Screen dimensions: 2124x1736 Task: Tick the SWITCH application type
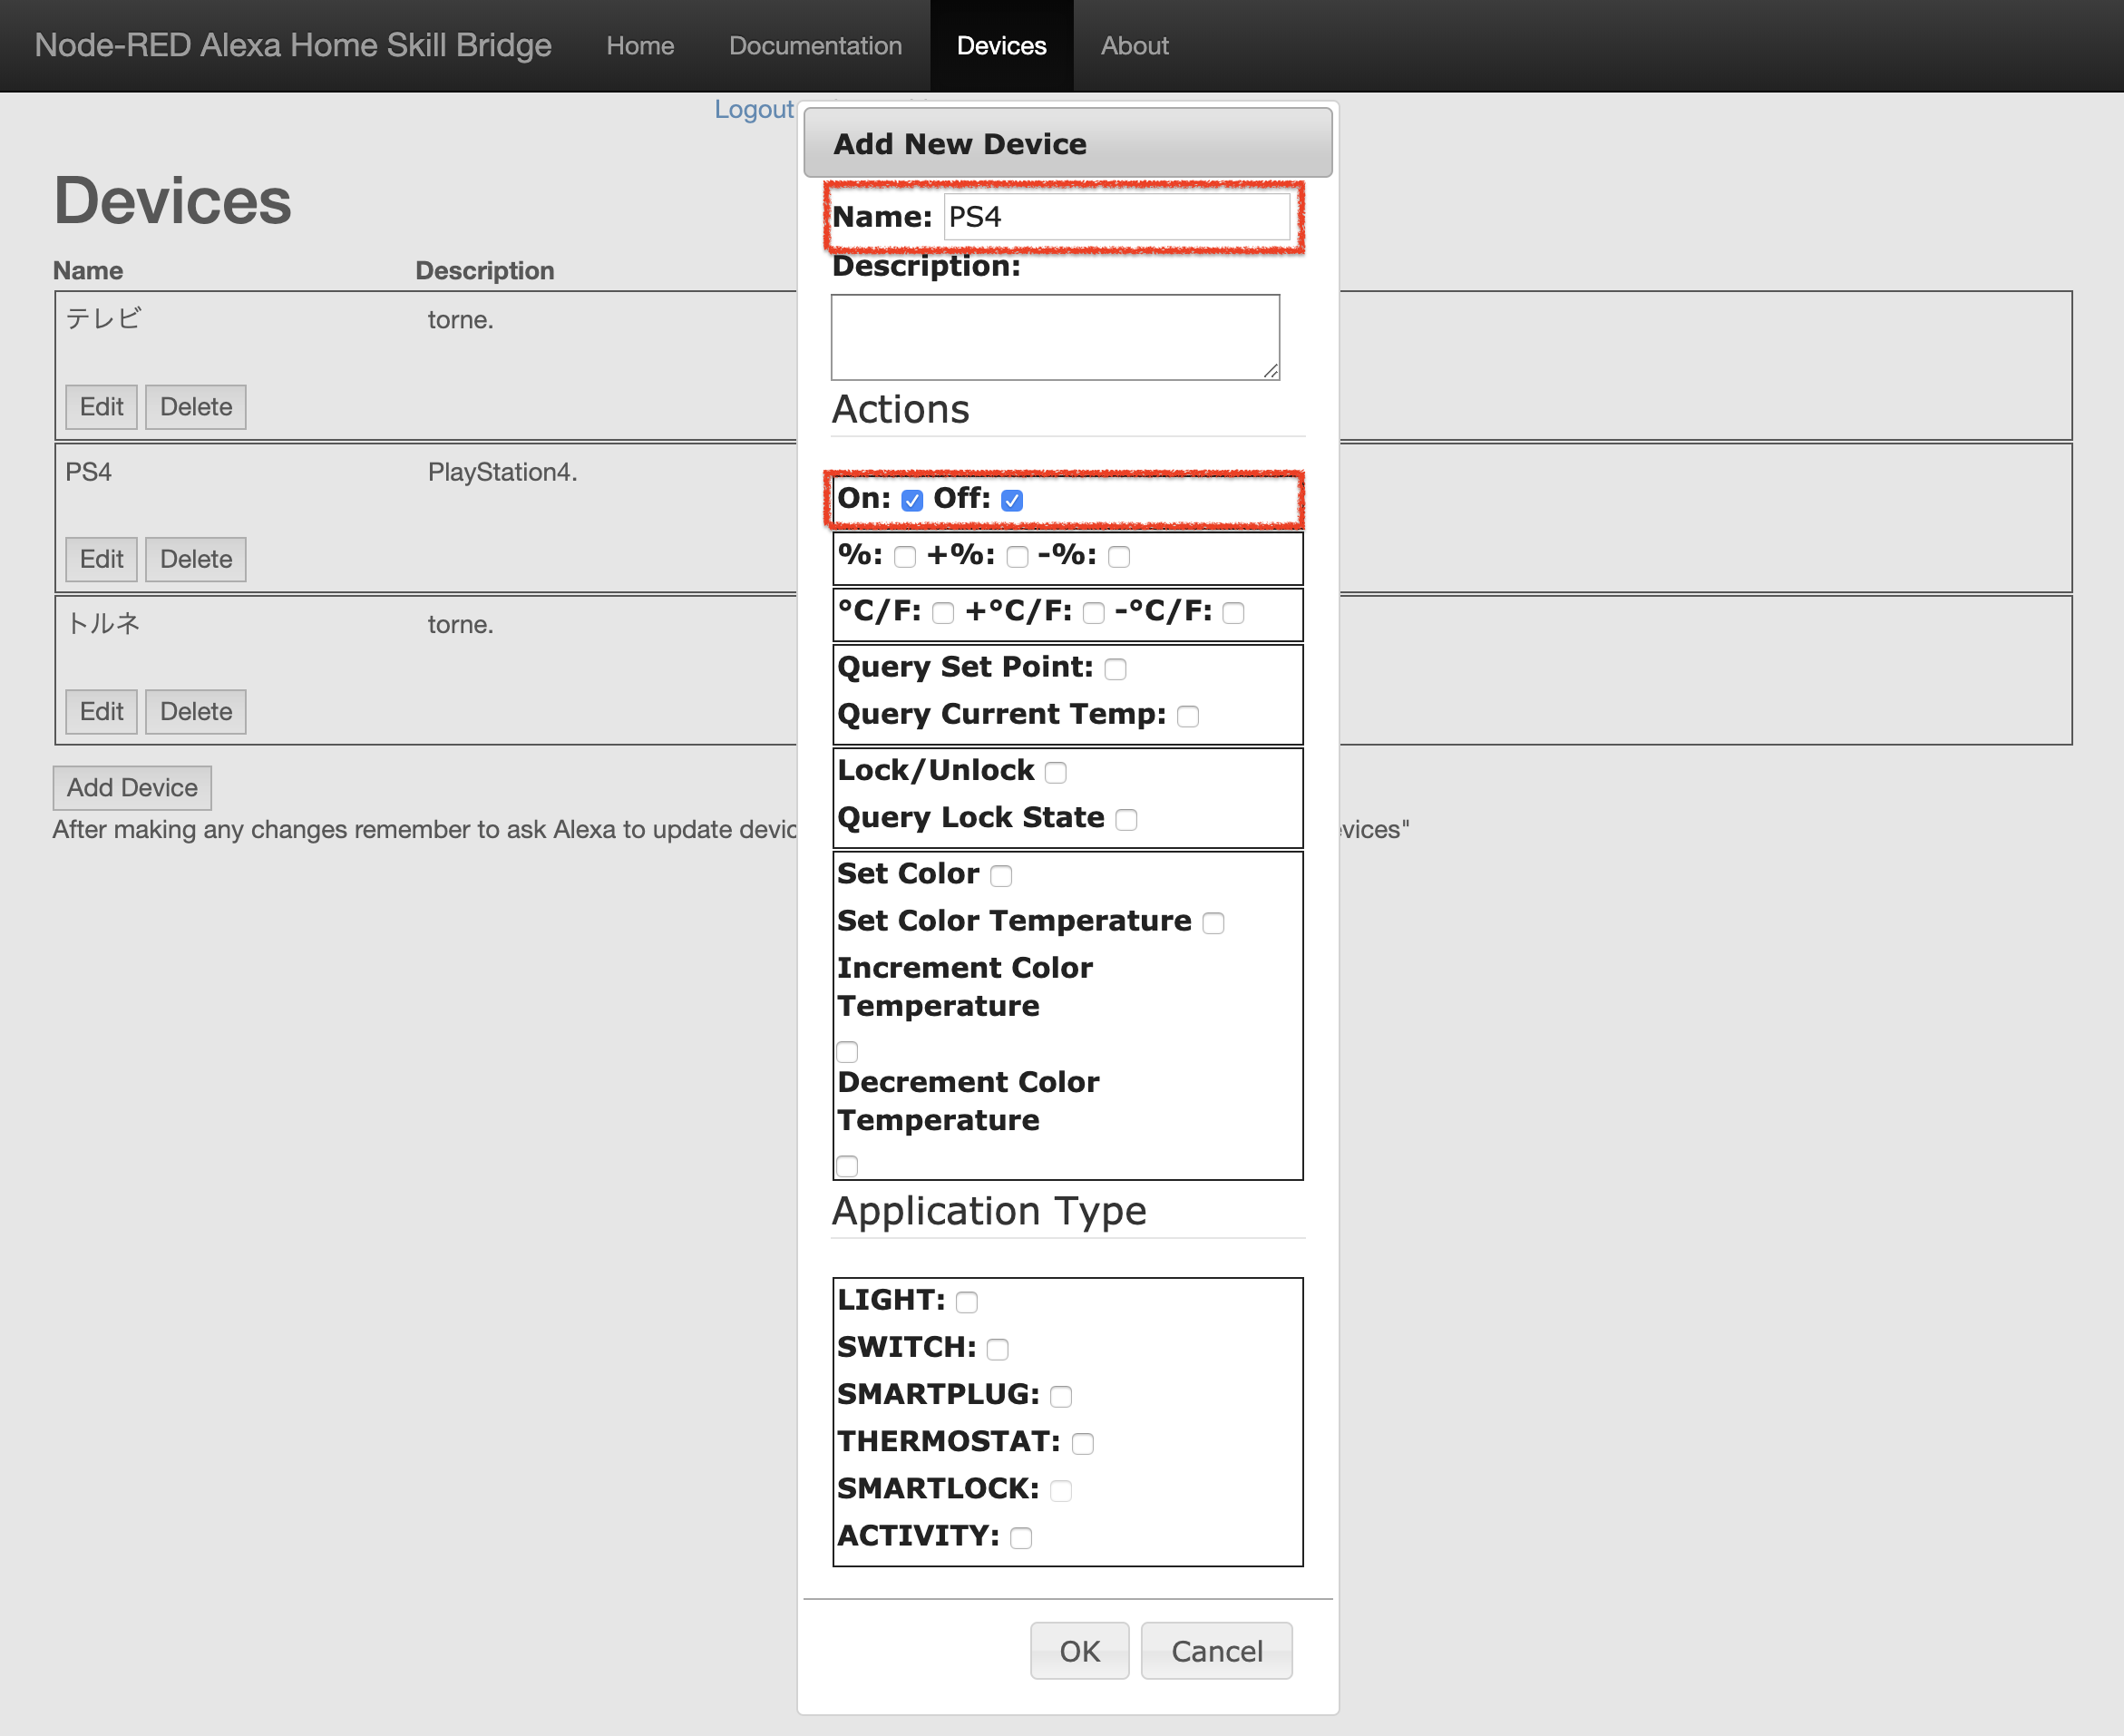[x=997, y=1349]
